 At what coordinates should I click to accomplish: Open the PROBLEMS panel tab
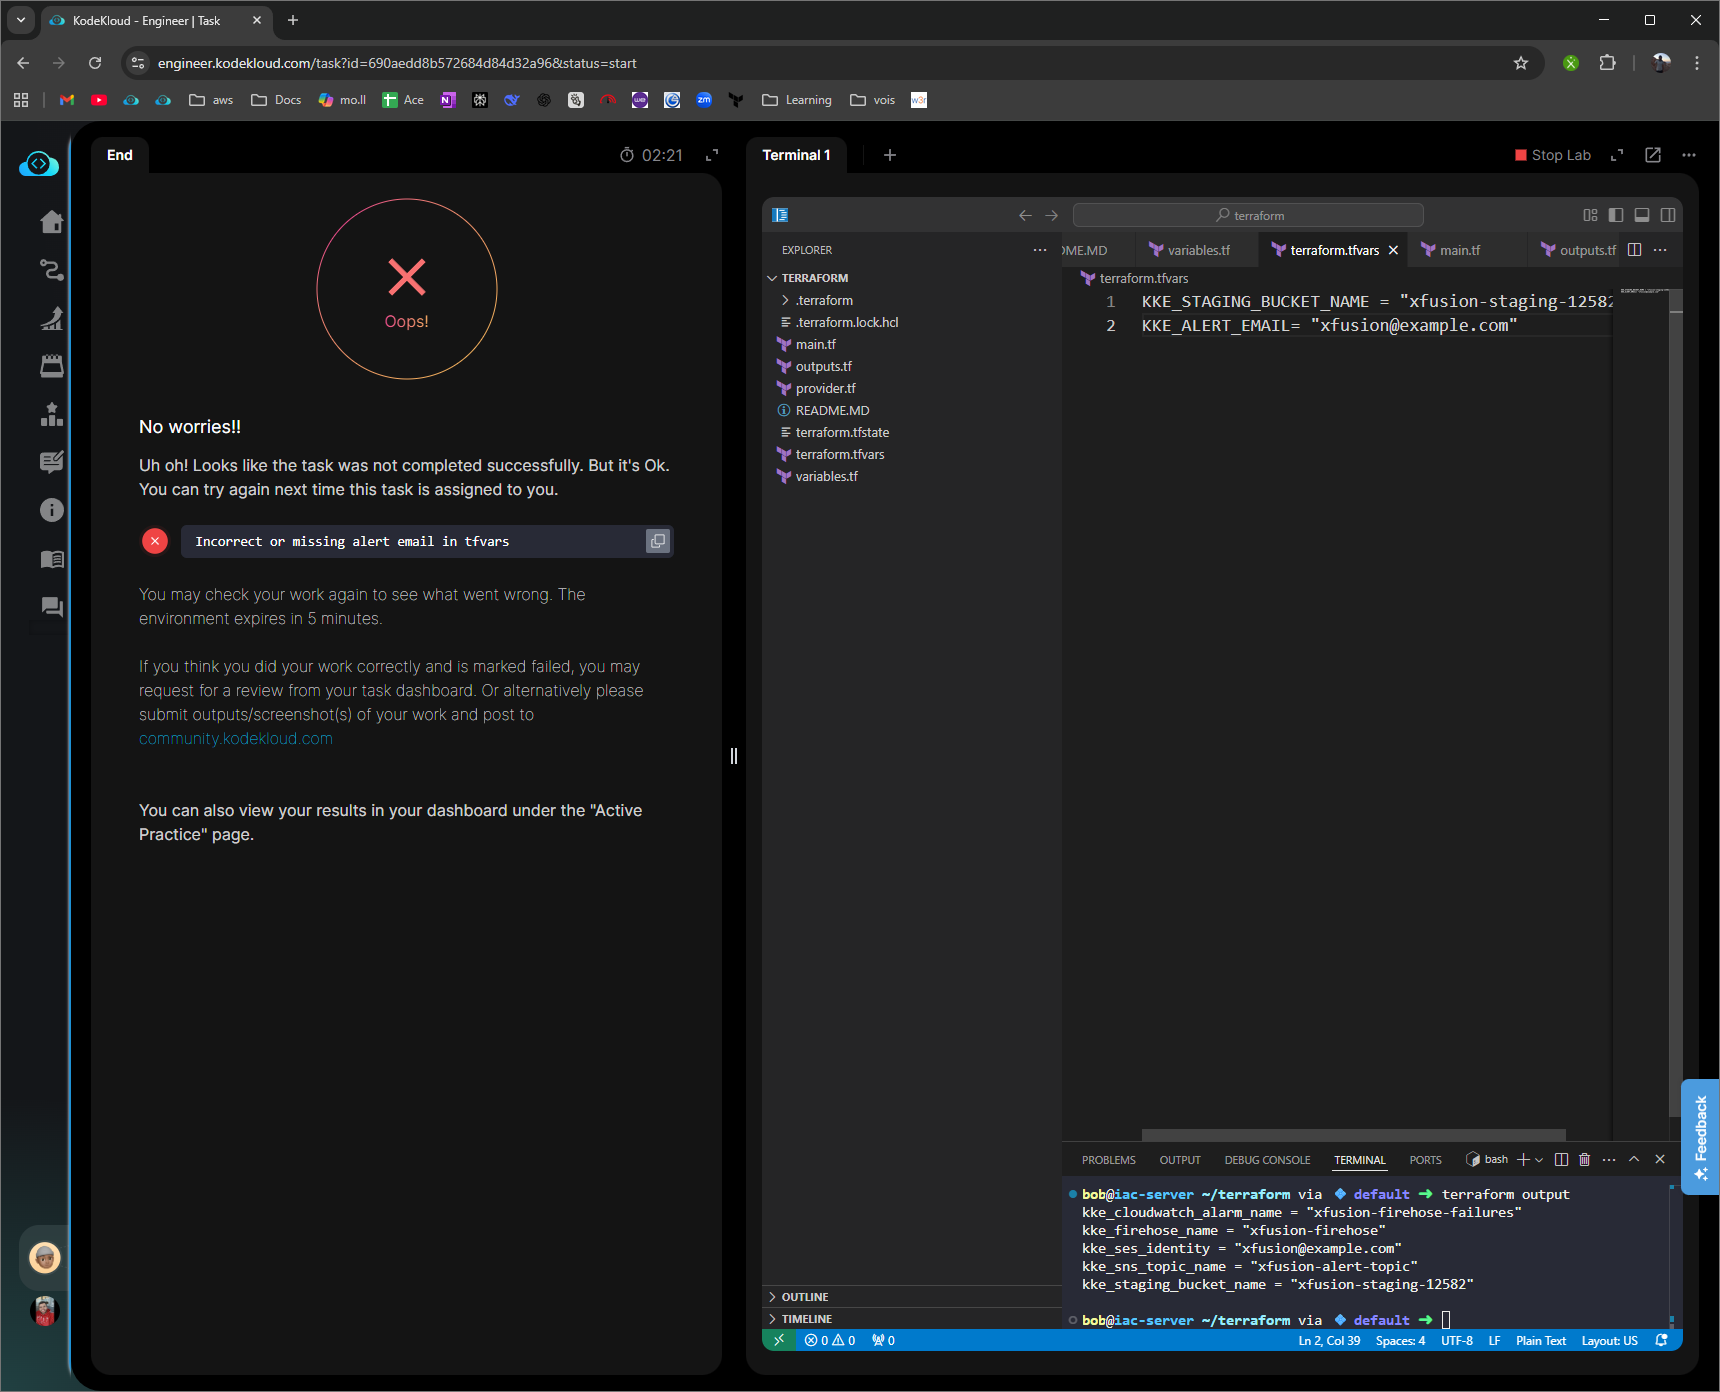[x=1108, y=1160]
